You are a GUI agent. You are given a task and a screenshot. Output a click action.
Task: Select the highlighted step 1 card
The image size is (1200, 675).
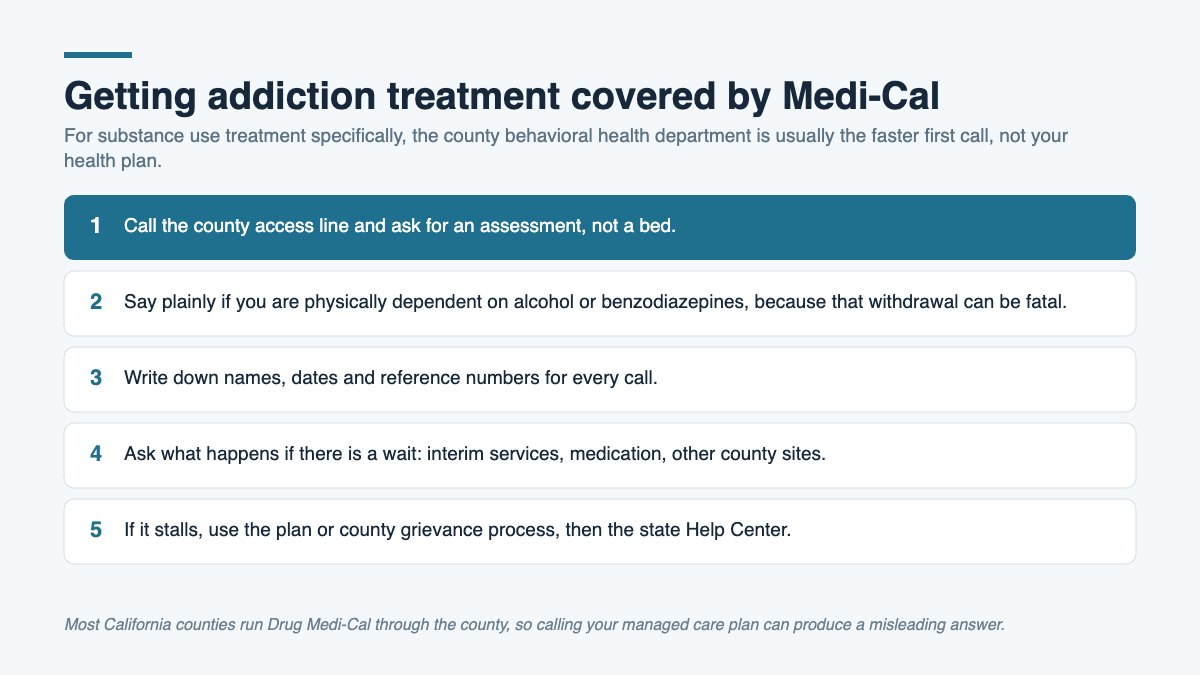(x=600, y=227)
